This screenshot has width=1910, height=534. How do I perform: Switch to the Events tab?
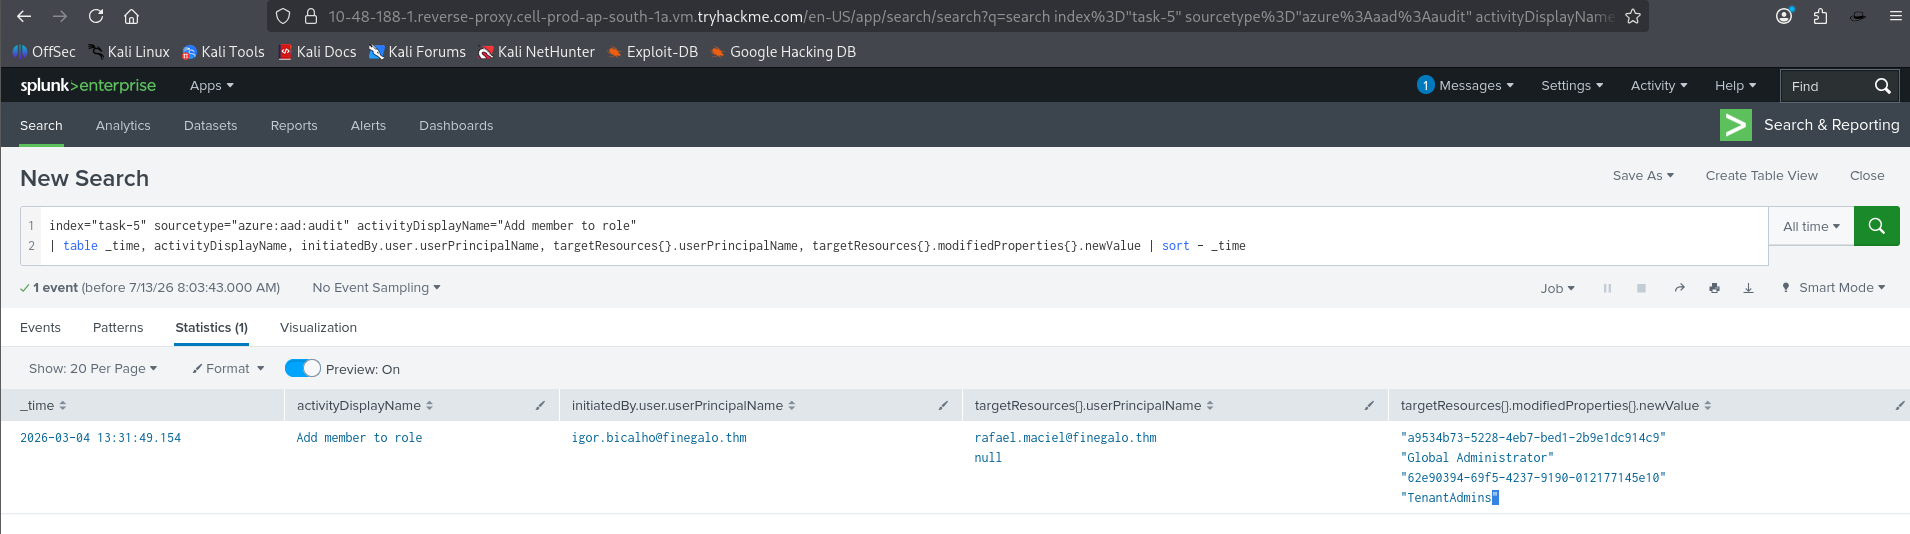pyautogui.click(x=40, y=327)
